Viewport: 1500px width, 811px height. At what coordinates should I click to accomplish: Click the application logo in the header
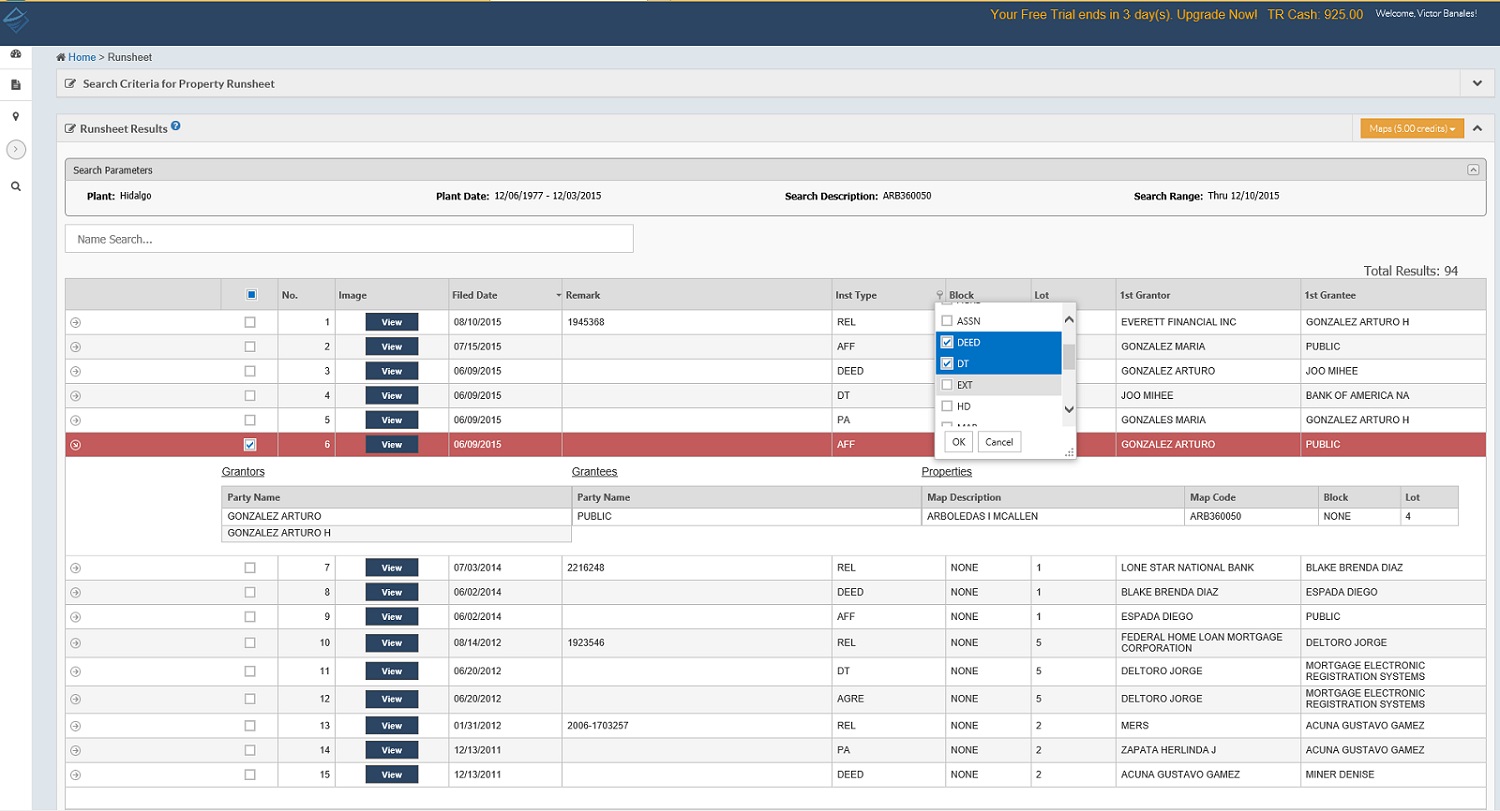15,21
